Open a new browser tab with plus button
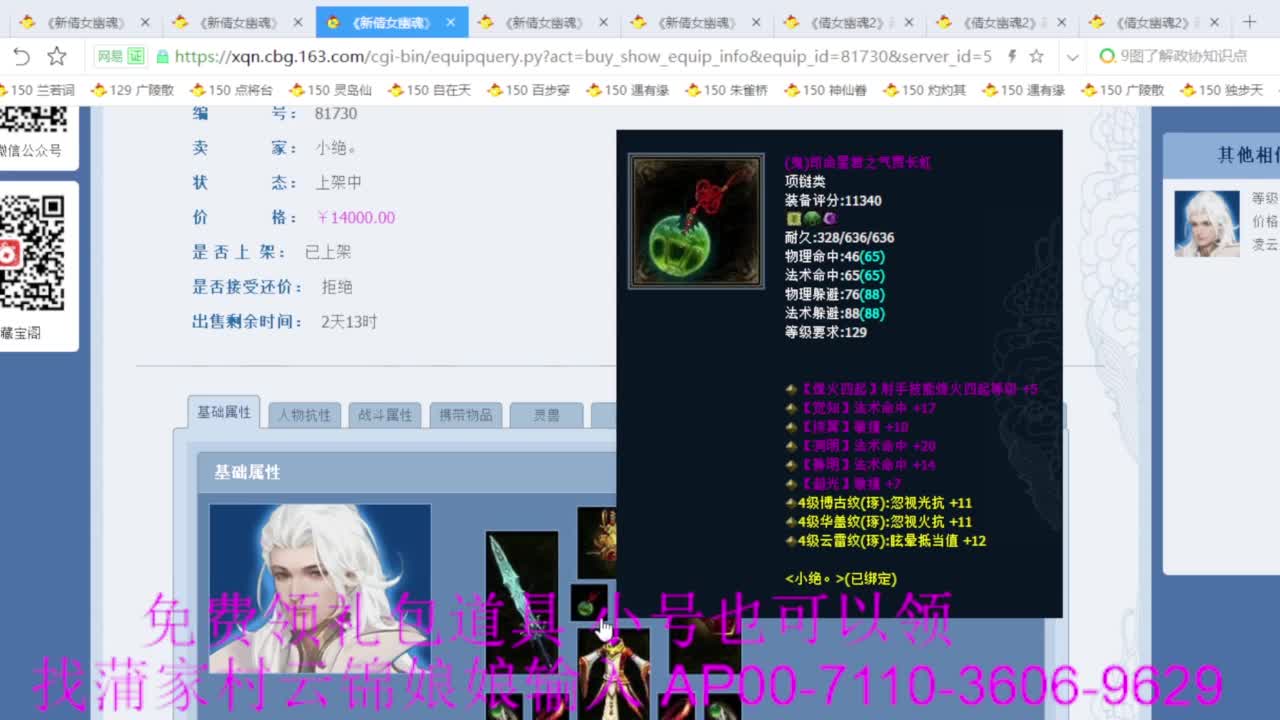This screenshot has width=1280, height=720. pos(1249,22)
